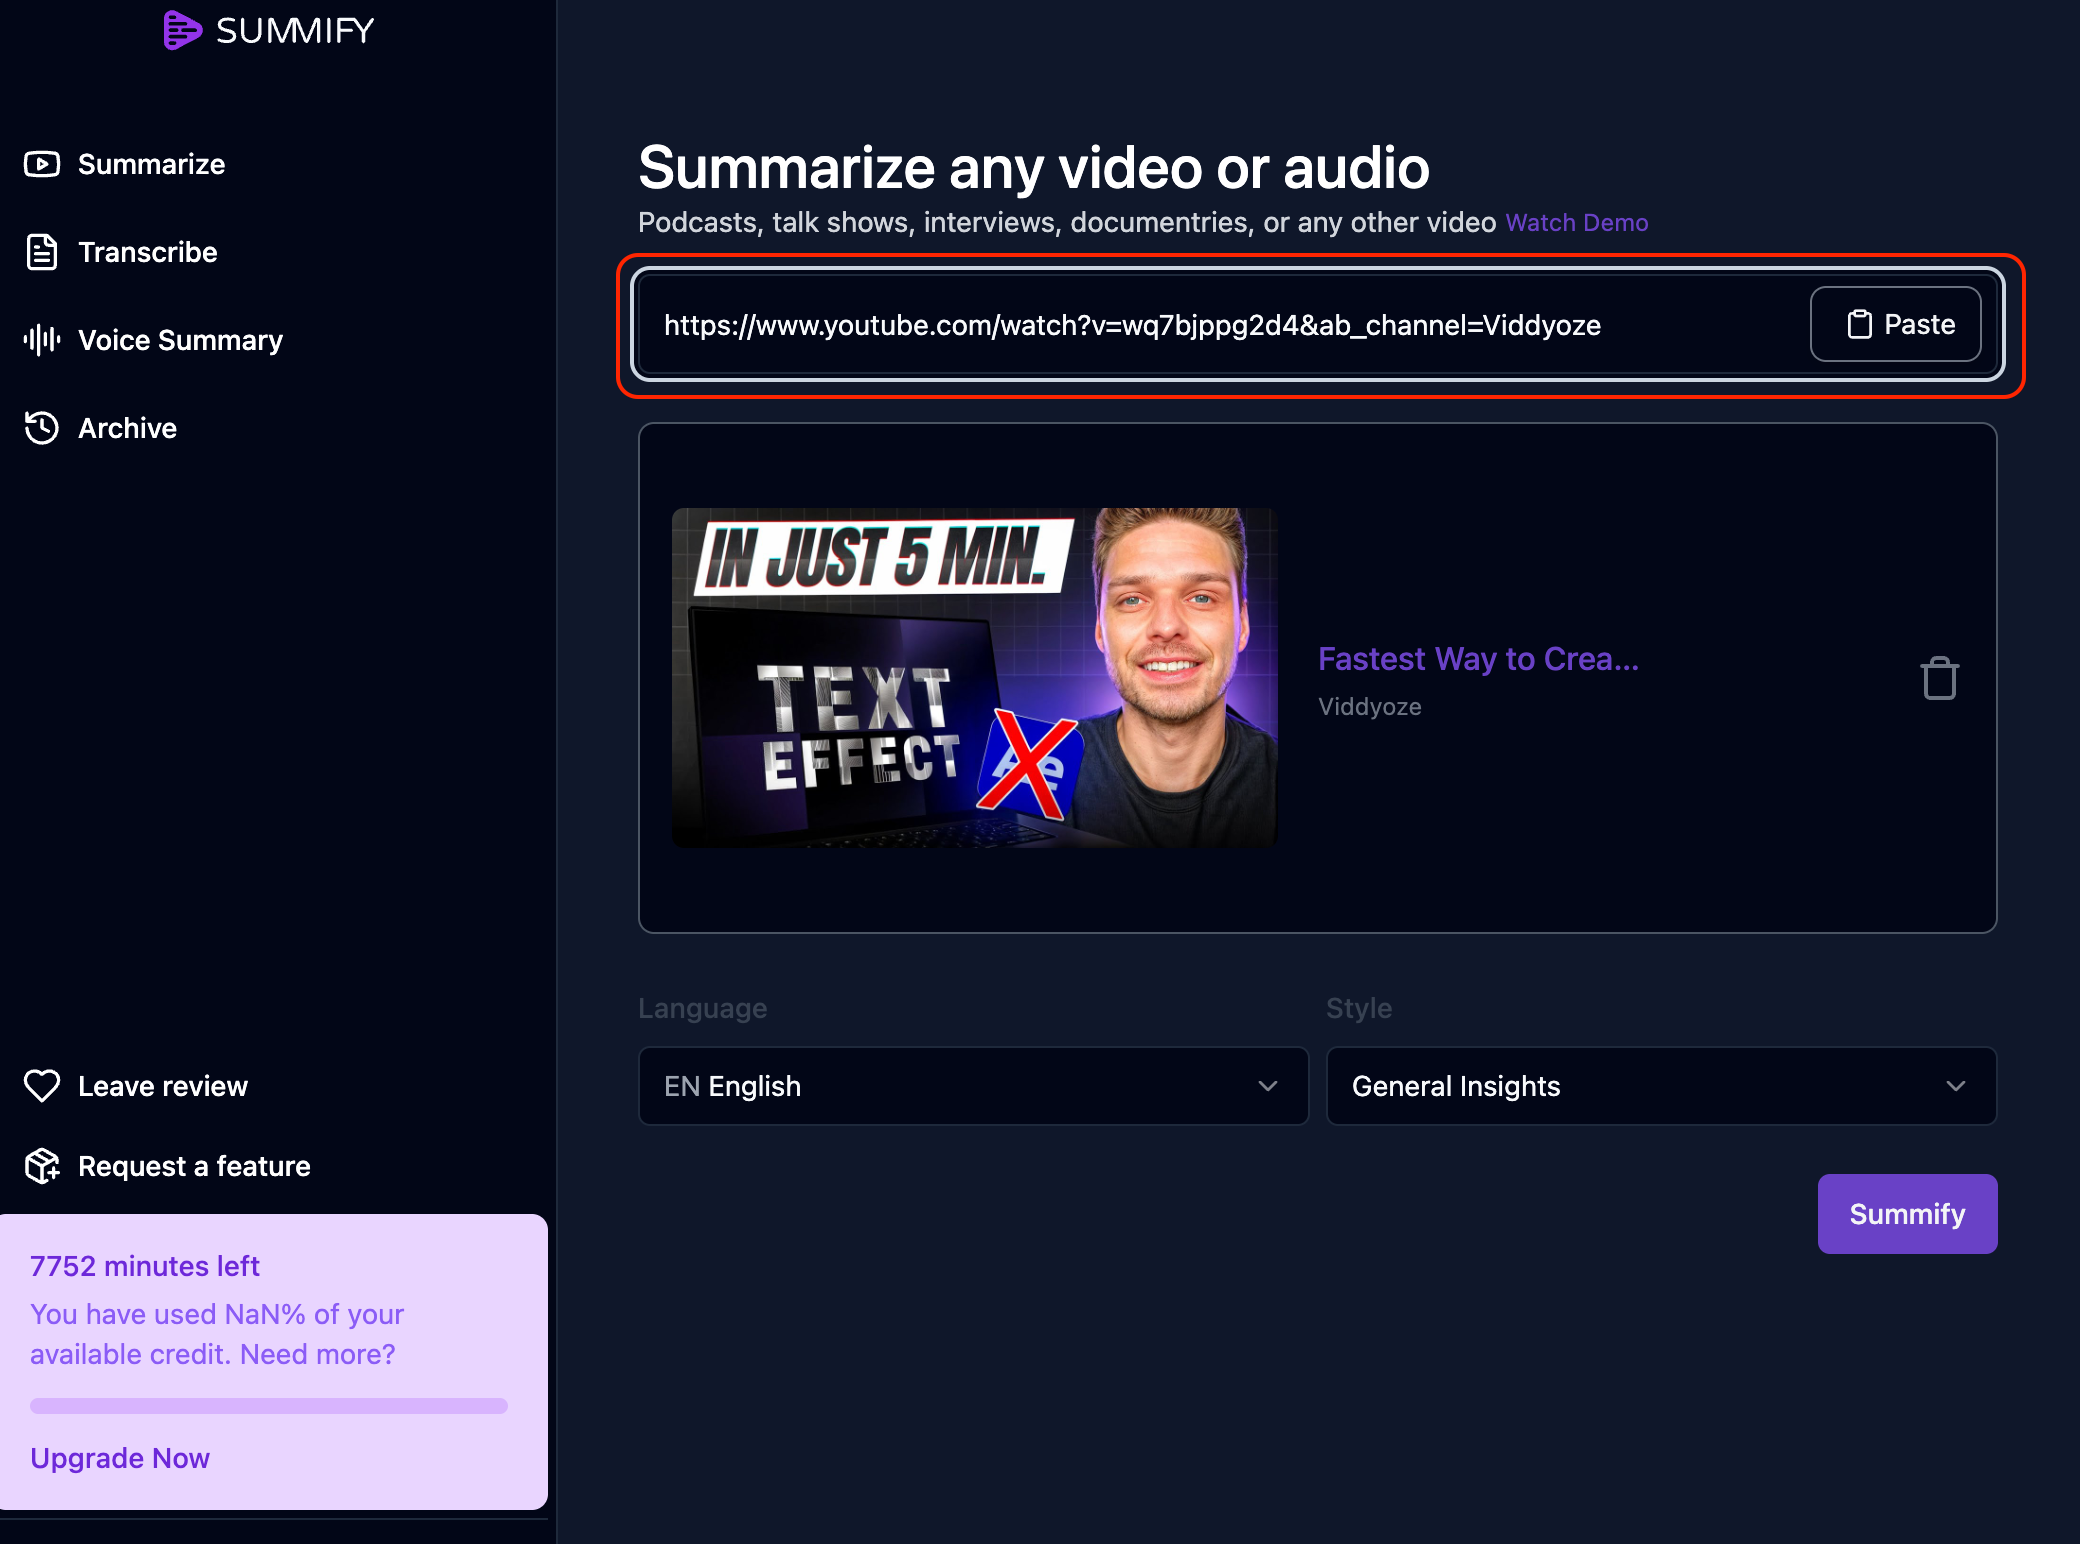Viewport: 2080px width, 1544px height.
Task: Click the Style field label
Action: pyautogui.click(x=1358, y=1008)
